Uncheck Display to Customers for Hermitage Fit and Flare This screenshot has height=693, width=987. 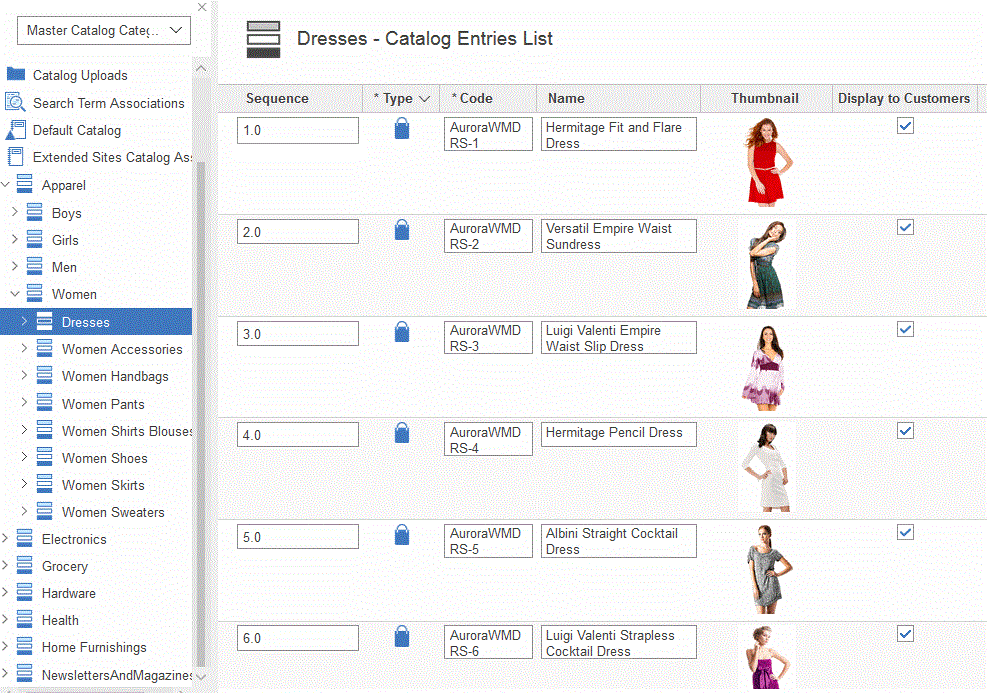(905, 126)
